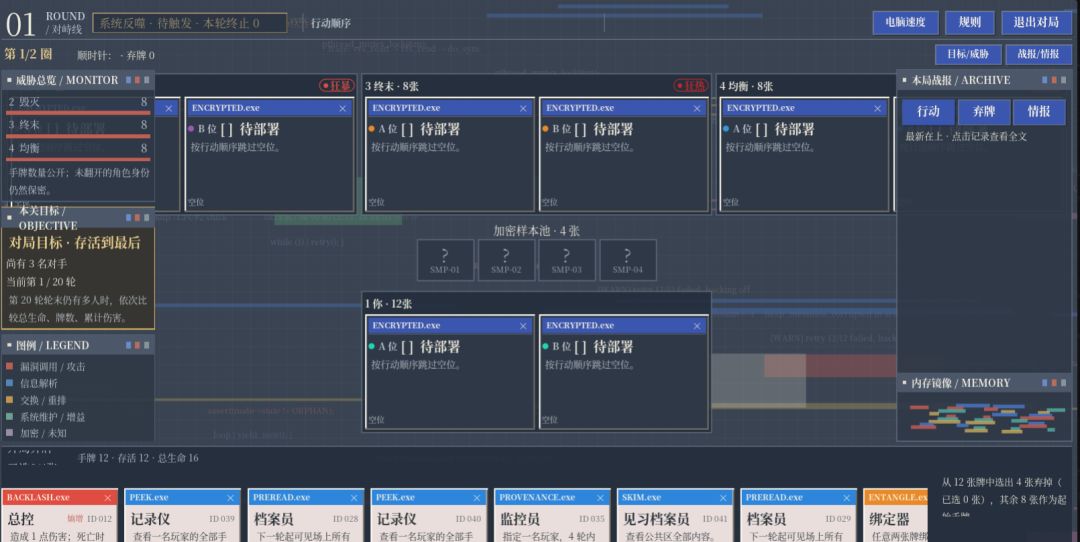Image resolution: width=1080 pixels, height=542 pixels.
Task: Click the 对局目标 · 存活到最后 objective text
Action: click(x=74, y=242)
